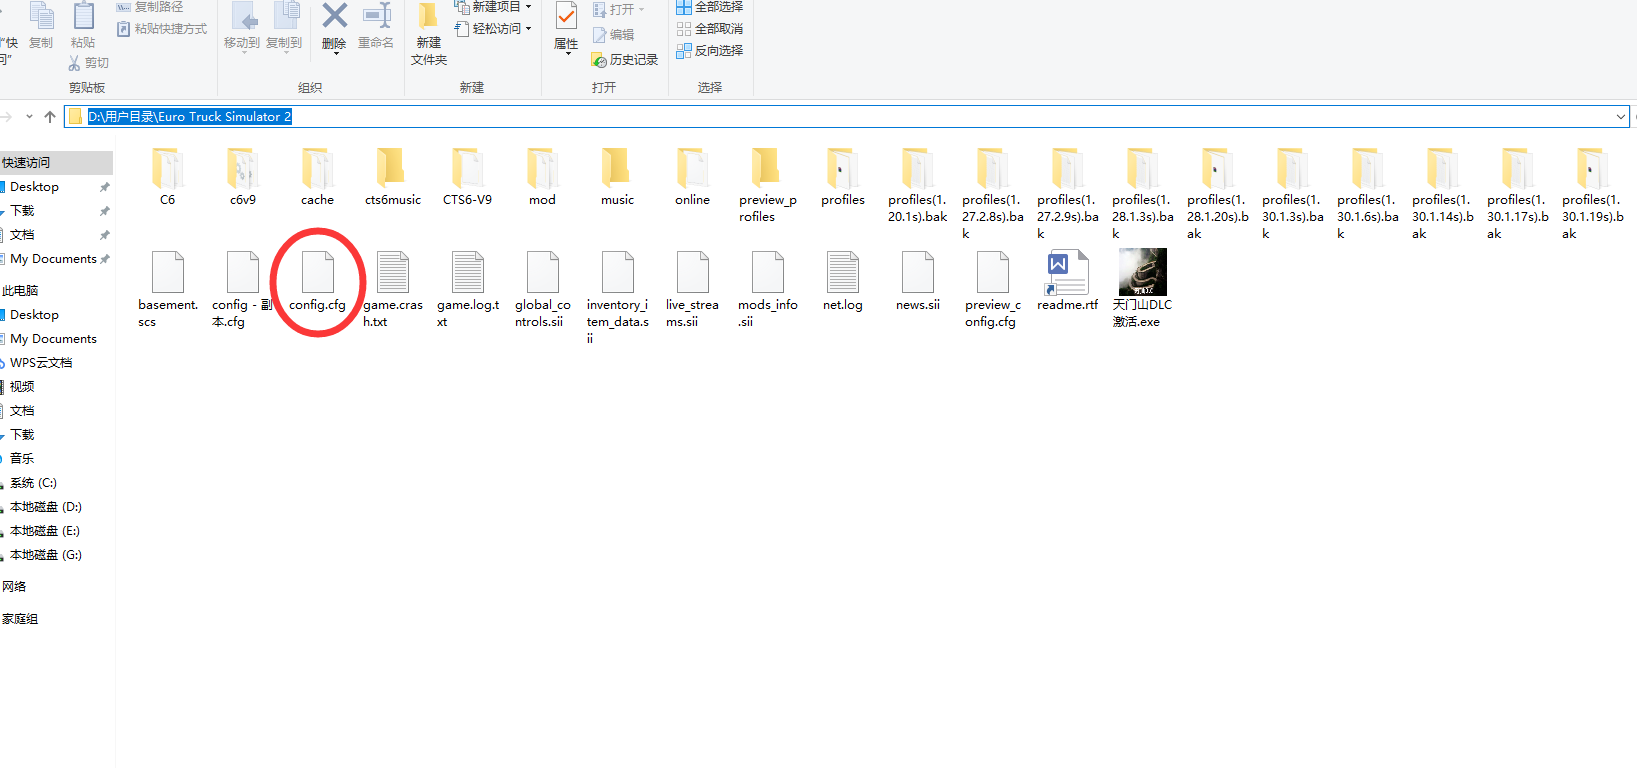Go up one folder level arrow
The image size is (1637, 768).
coord(50,117)
